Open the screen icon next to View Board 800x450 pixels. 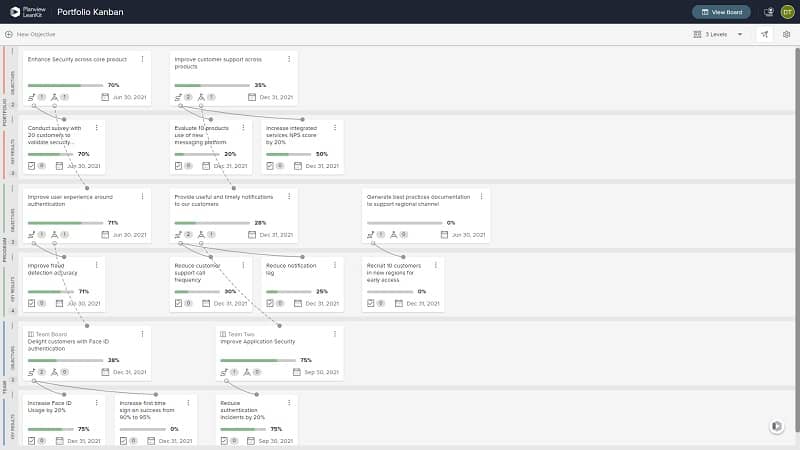click(x=768, y=12)
